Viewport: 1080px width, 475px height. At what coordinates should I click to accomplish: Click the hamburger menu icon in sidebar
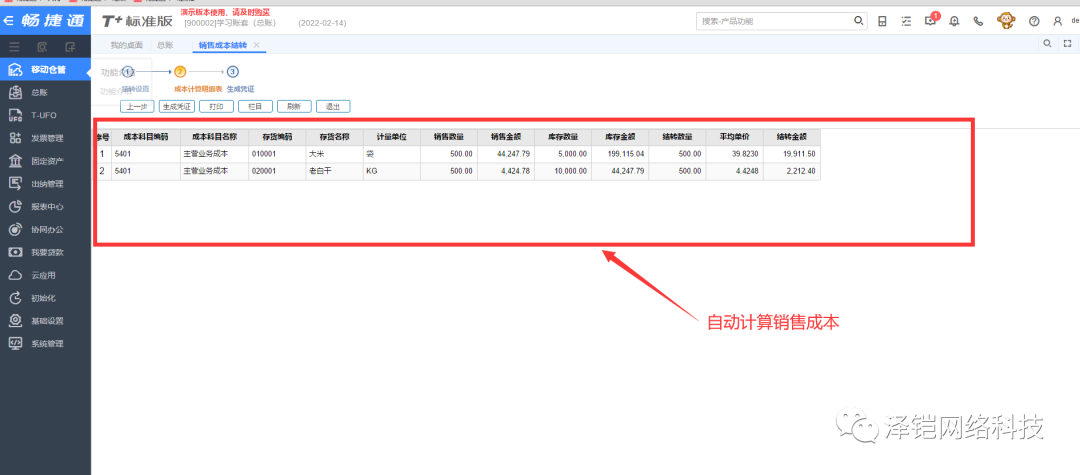(14, 46)
